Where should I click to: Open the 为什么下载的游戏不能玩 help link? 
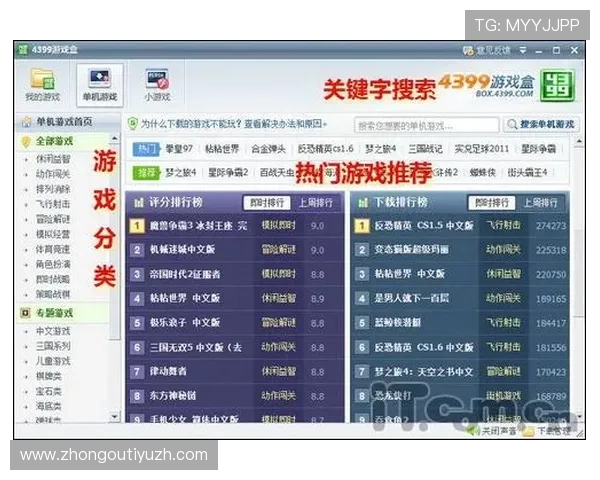(x=233, y=124)
